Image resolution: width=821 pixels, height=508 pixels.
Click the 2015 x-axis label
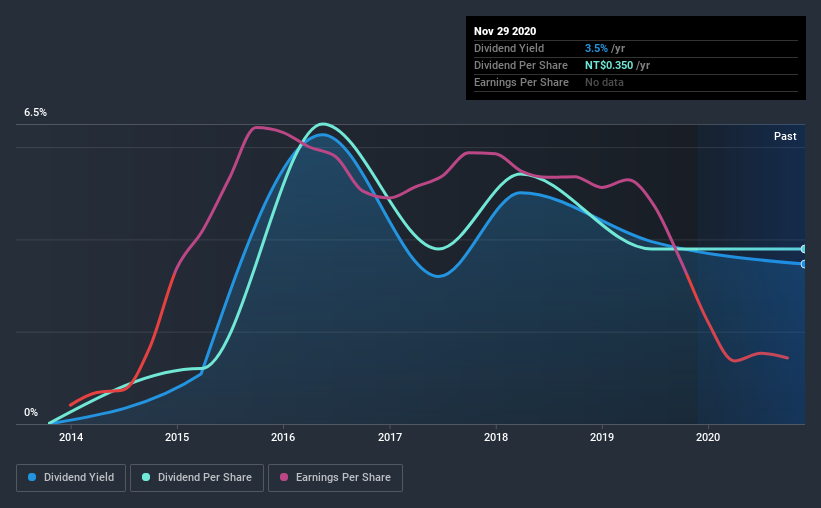(177, 437)
